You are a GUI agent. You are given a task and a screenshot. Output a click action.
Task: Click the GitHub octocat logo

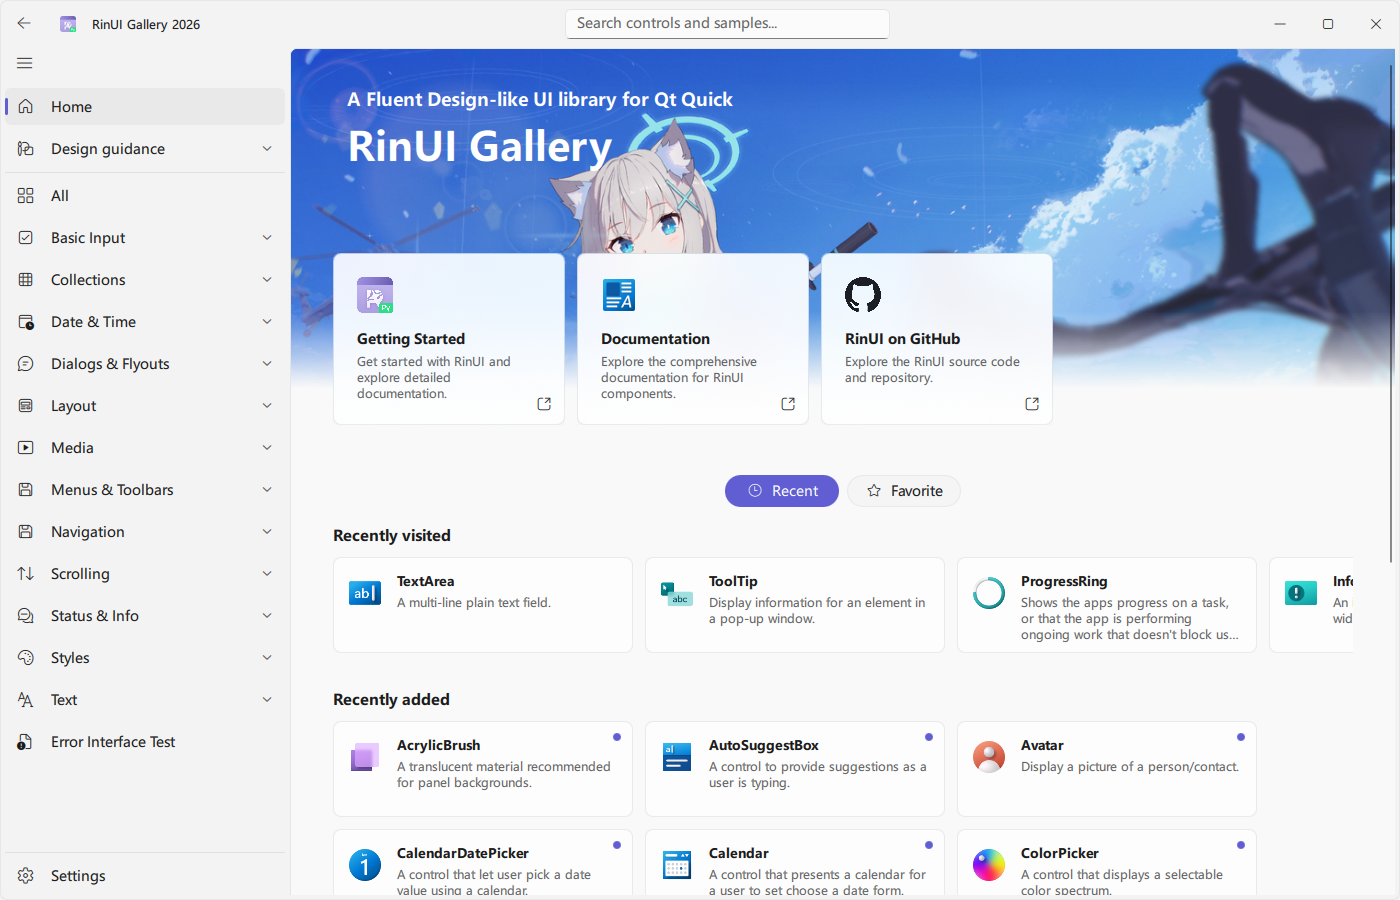(863, 295)
